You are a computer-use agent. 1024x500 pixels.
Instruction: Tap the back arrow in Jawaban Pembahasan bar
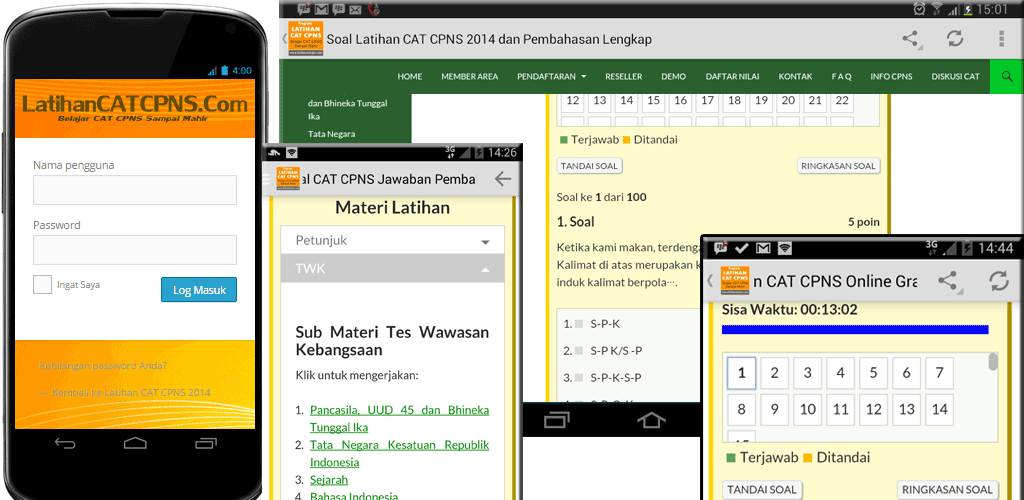pyautogui.click(x=502, y=179)
